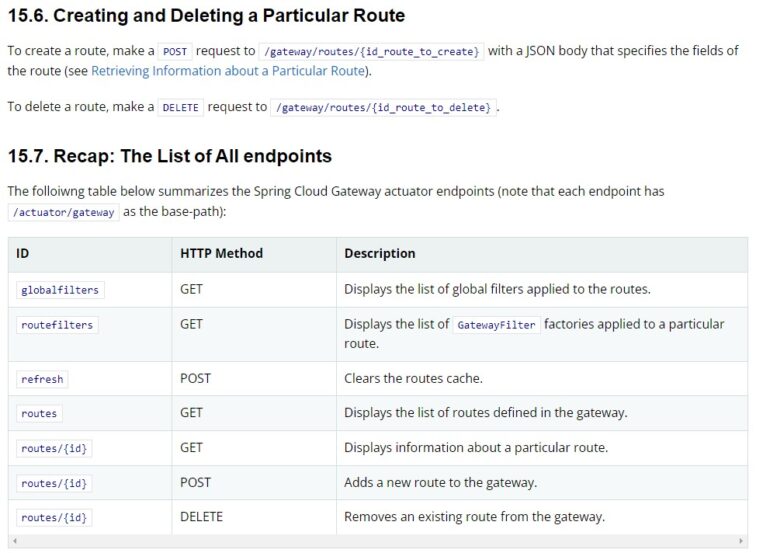Click the horizontal scrollbar track under the table
The height and width of the screenshot is (553, 770).
pos(378,541)
